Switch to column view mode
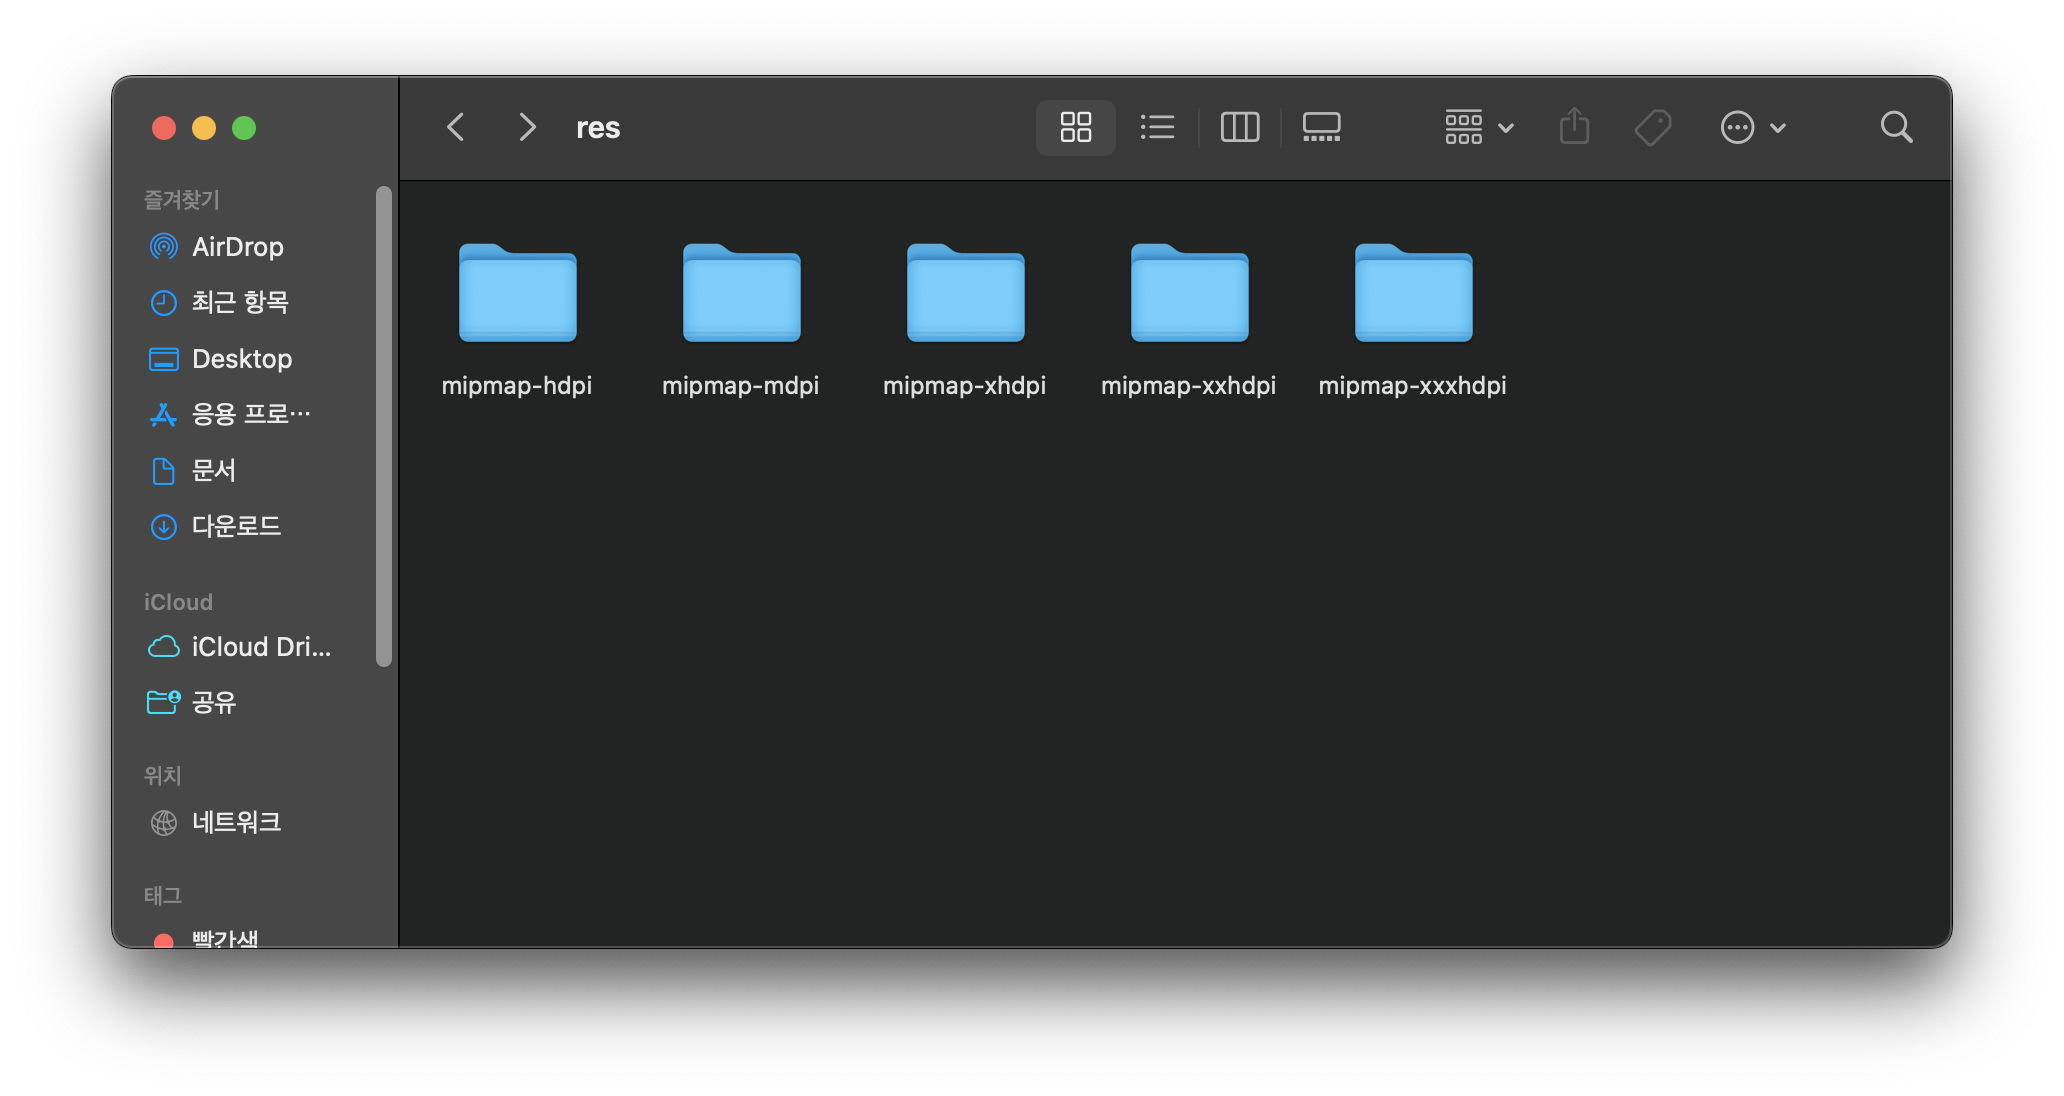This screenshot has width=2064, height=1096. [x=1240, y=127]
